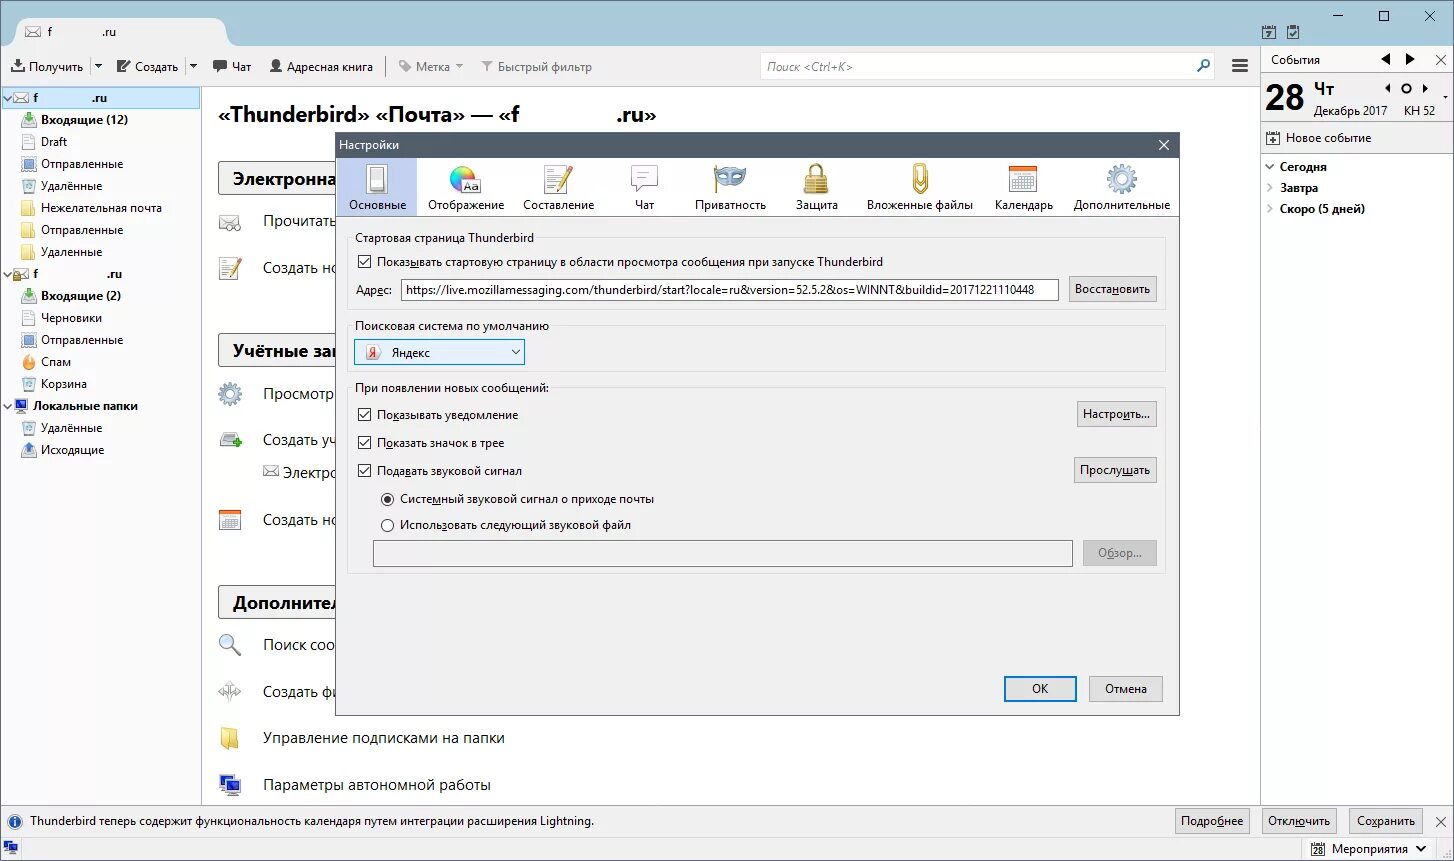Select Входящие (12) folder
1454x861 pixels.
coord(84,120)
